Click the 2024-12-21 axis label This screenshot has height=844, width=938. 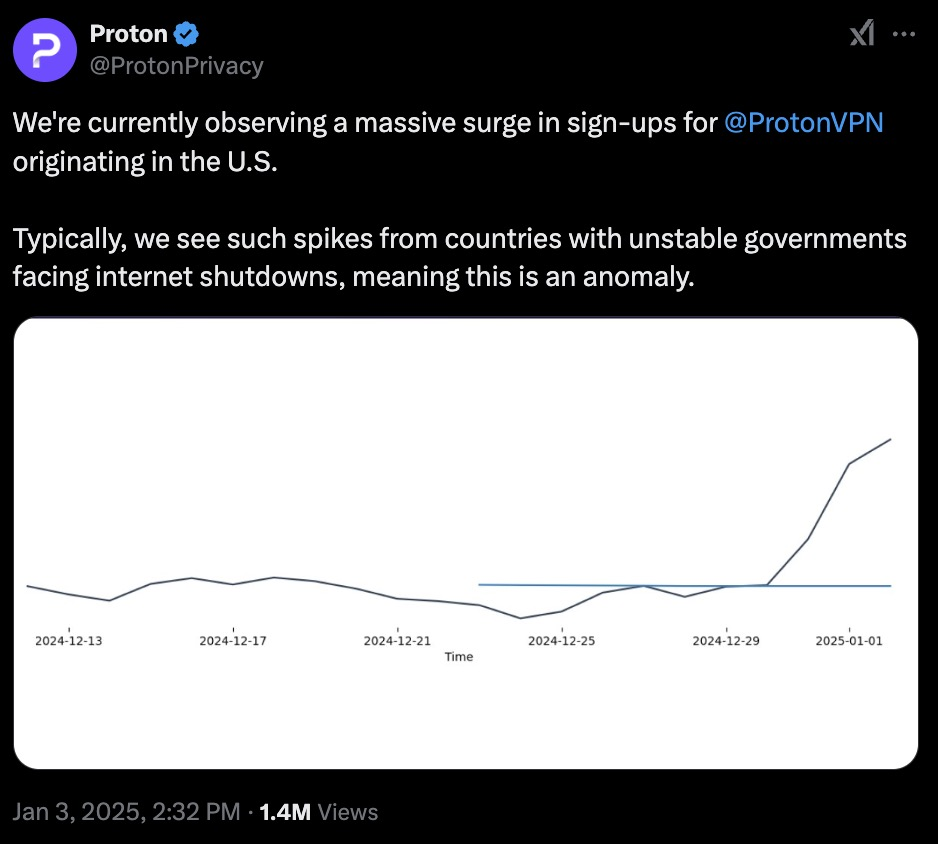tap(397, 641)
